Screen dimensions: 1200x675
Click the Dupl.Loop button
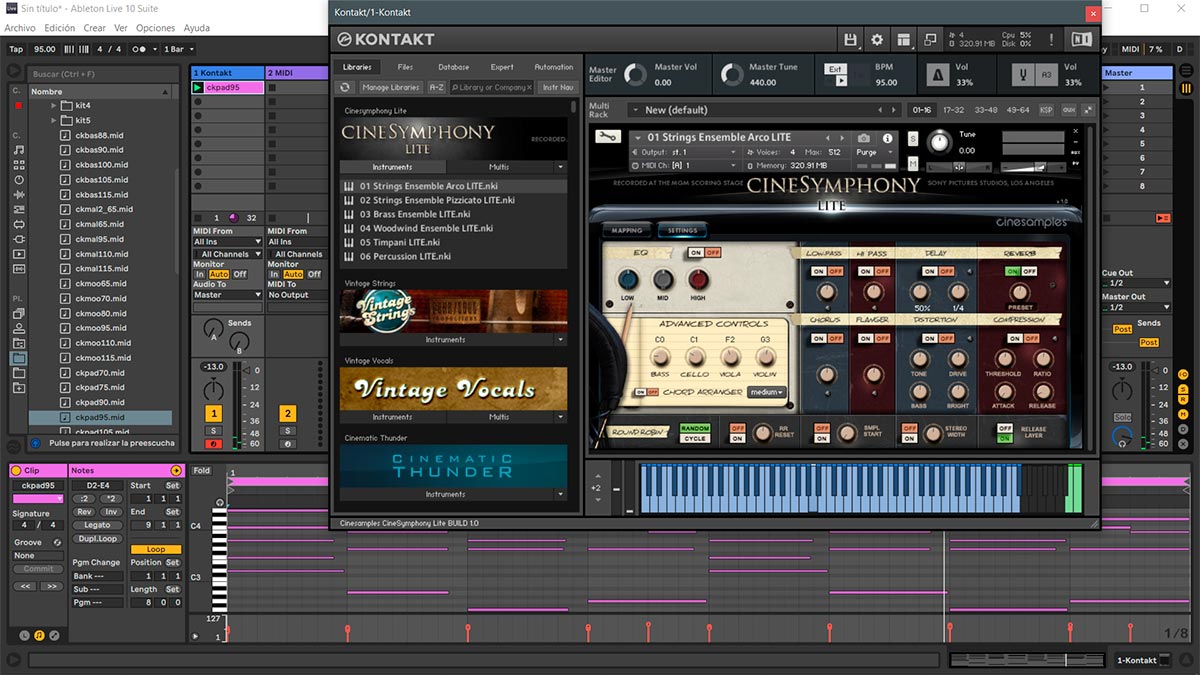click(x=97, y=539)
